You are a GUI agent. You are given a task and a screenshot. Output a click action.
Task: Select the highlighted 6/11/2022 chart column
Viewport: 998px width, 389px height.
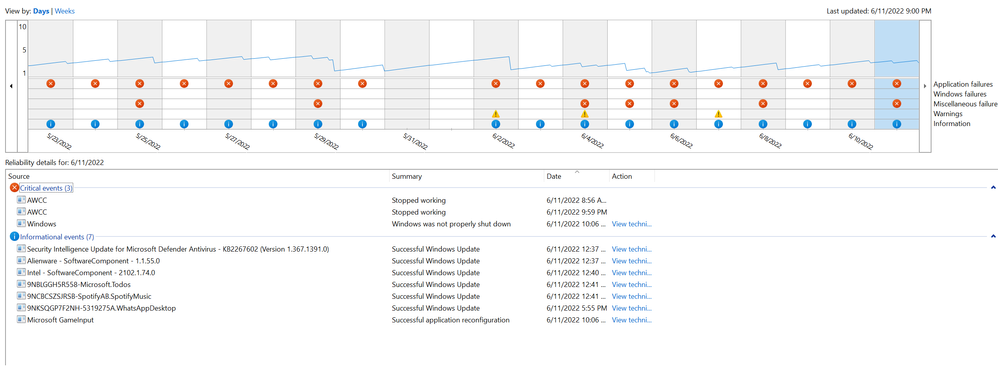897,75
